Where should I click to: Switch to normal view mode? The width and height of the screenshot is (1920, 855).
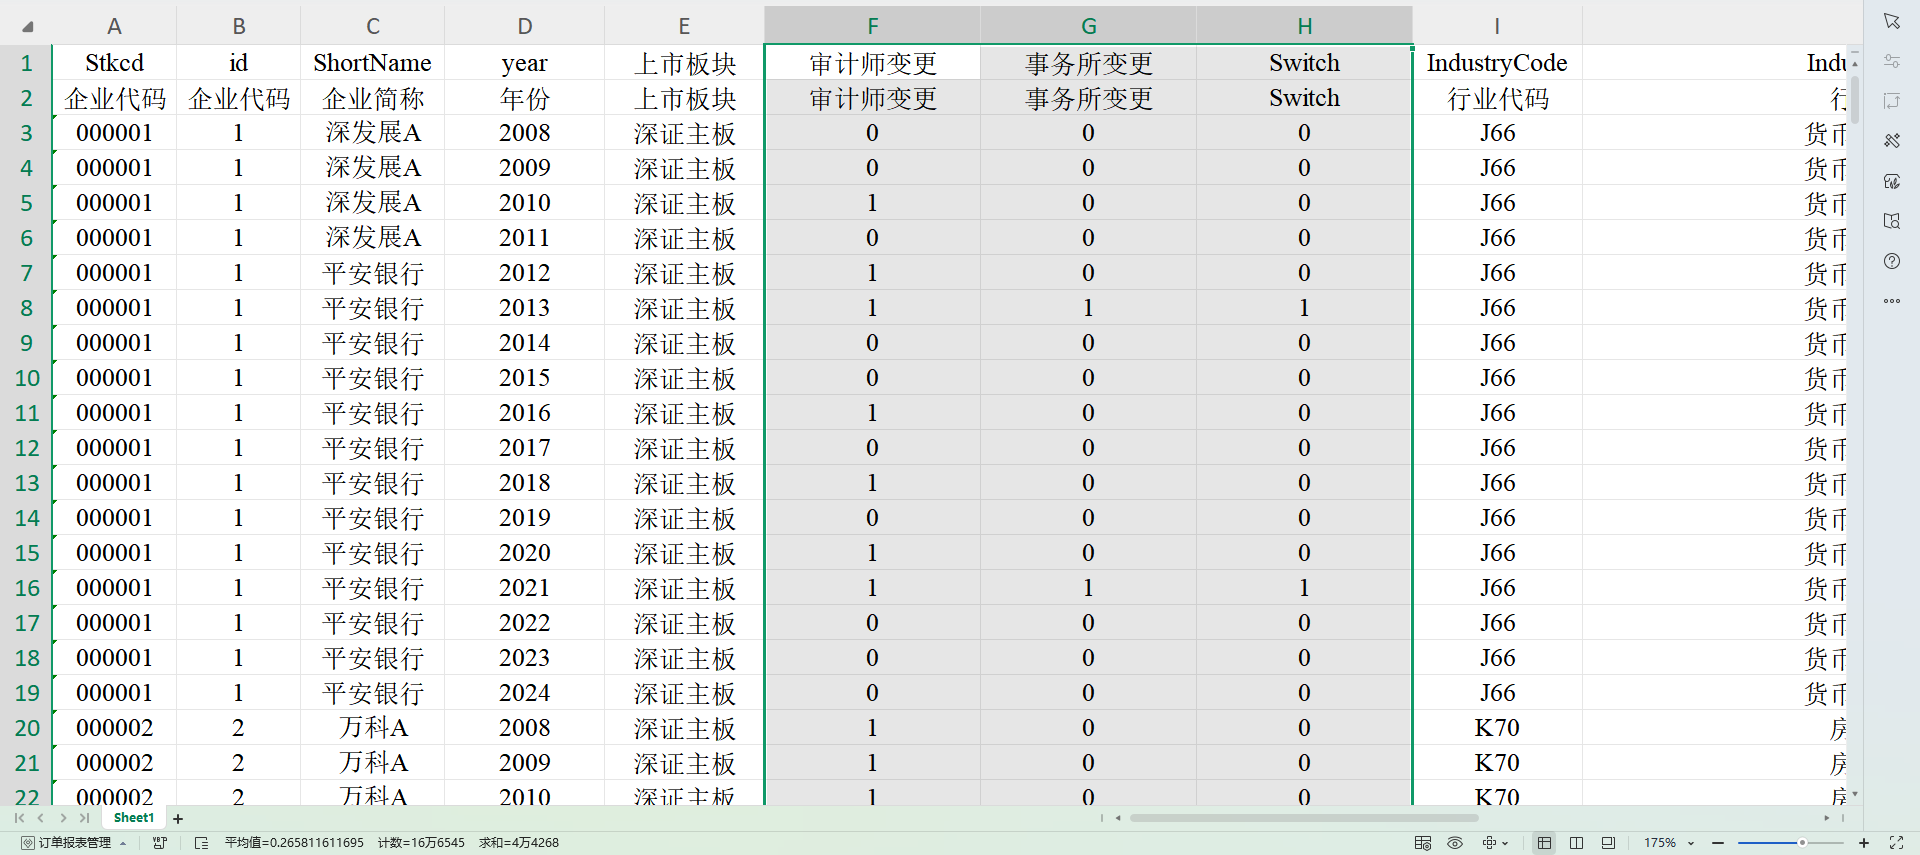[1544, 843]
